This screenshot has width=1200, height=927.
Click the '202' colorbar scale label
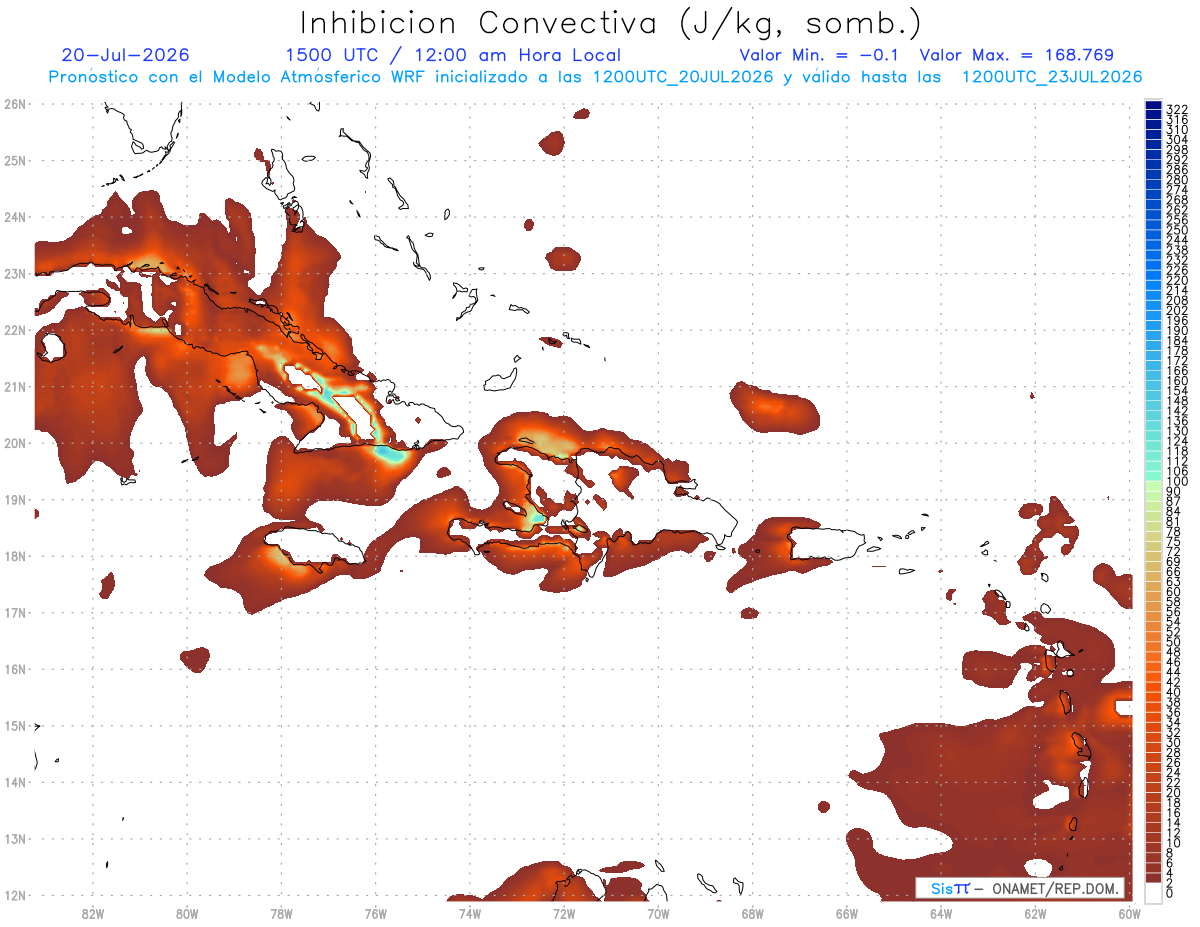pos(1177,311)
